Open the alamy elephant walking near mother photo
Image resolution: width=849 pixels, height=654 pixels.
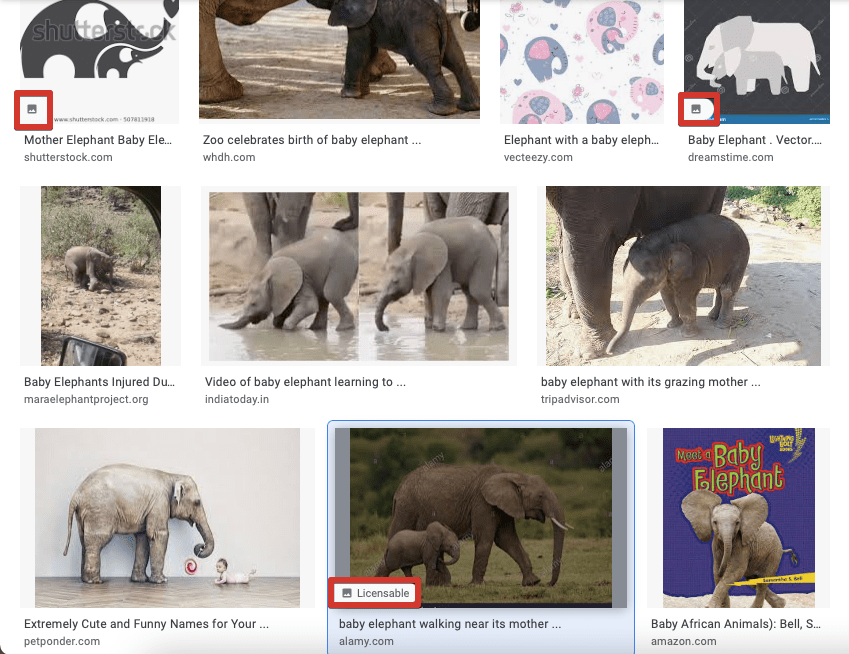point(481,518)
